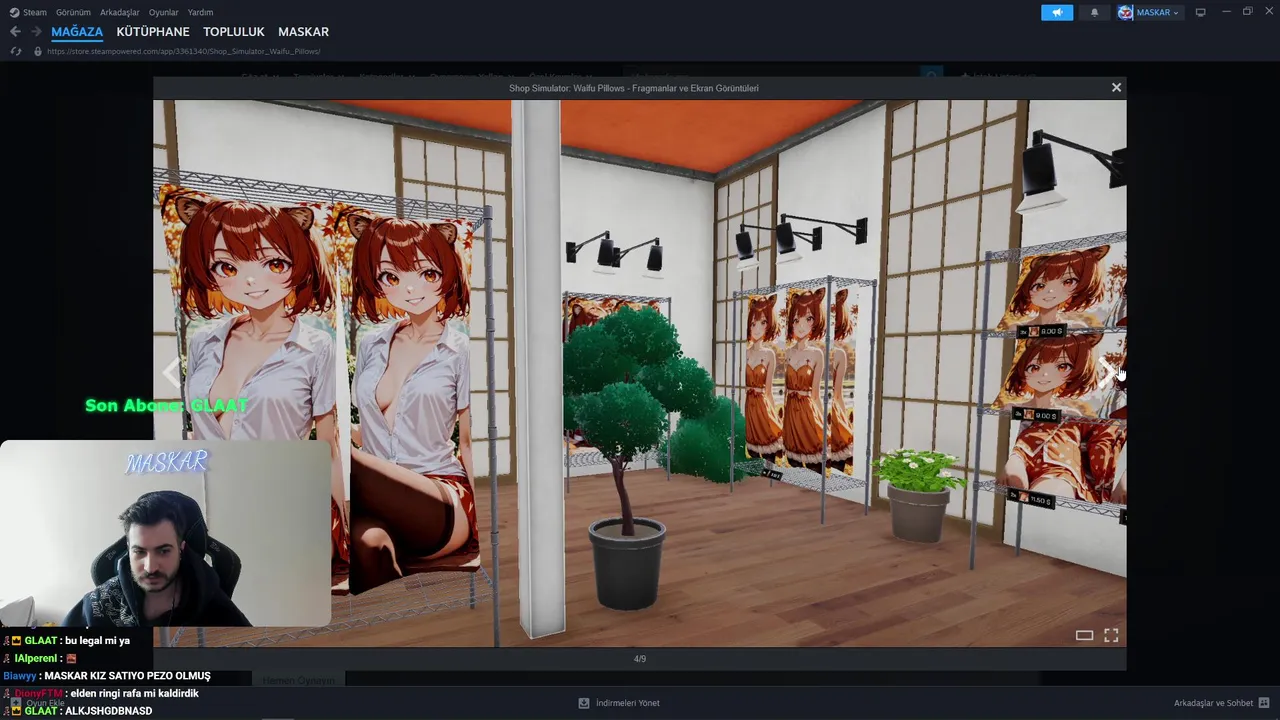Click the downloads icon in bottom bar
This screenshot has width=1280, height=720.
coord(584,703)
